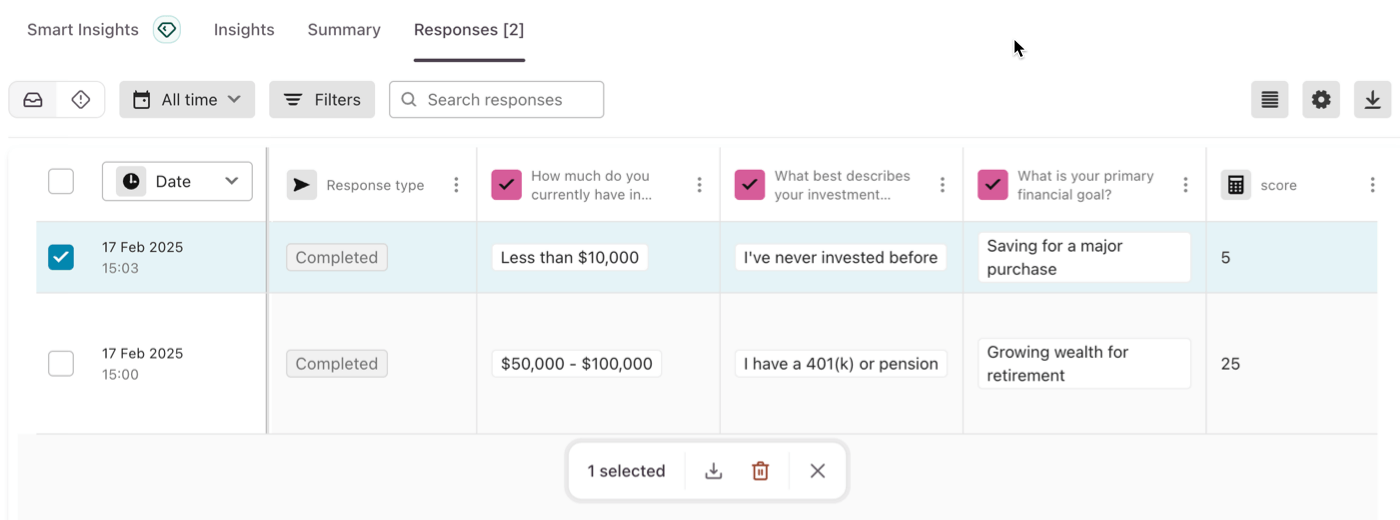The height and width of the screenshot is (520, 1400).
Task: Uncheck the 15:03 response row checkbox
Action: point(61,257)
